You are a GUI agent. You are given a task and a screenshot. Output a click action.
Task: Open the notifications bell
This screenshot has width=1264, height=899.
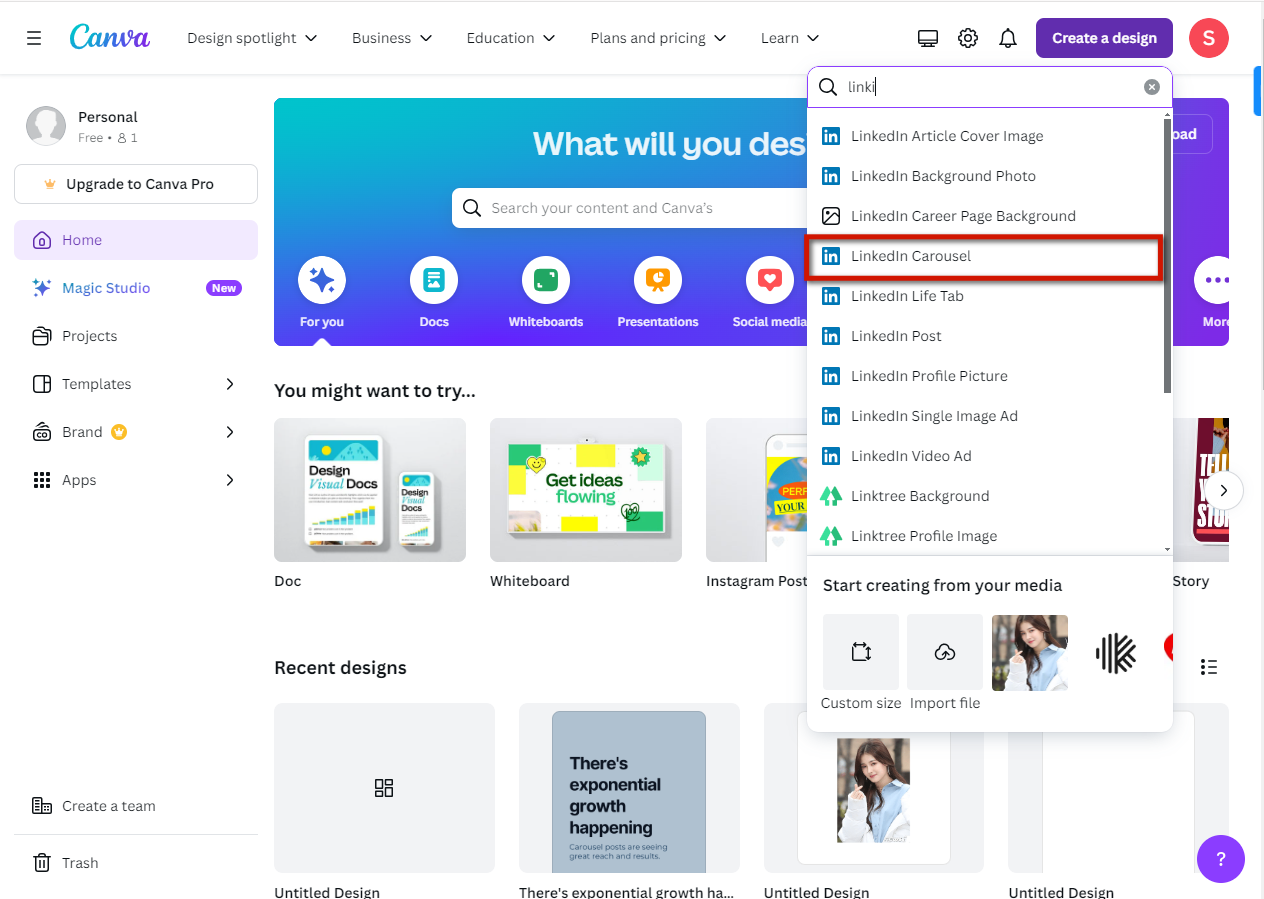(1008, 38)
